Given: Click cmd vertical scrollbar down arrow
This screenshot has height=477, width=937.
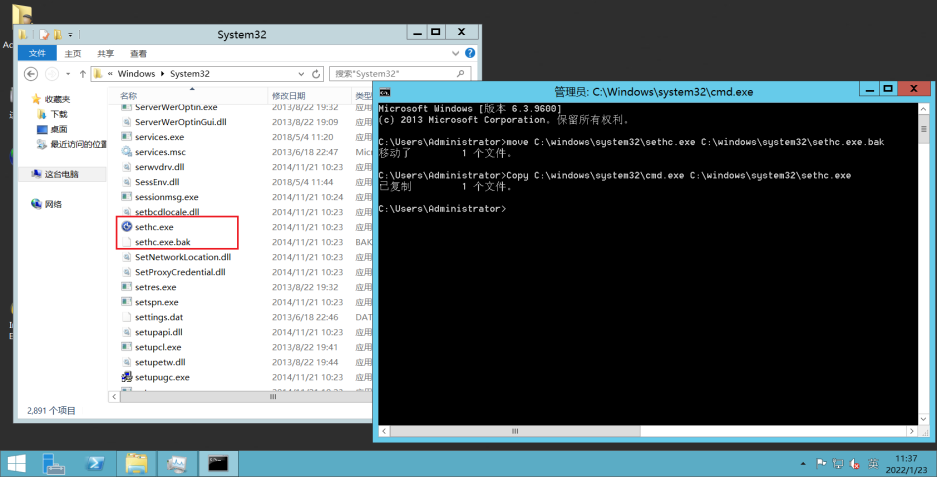Looking at the screenshot, I should pos(923,419).
